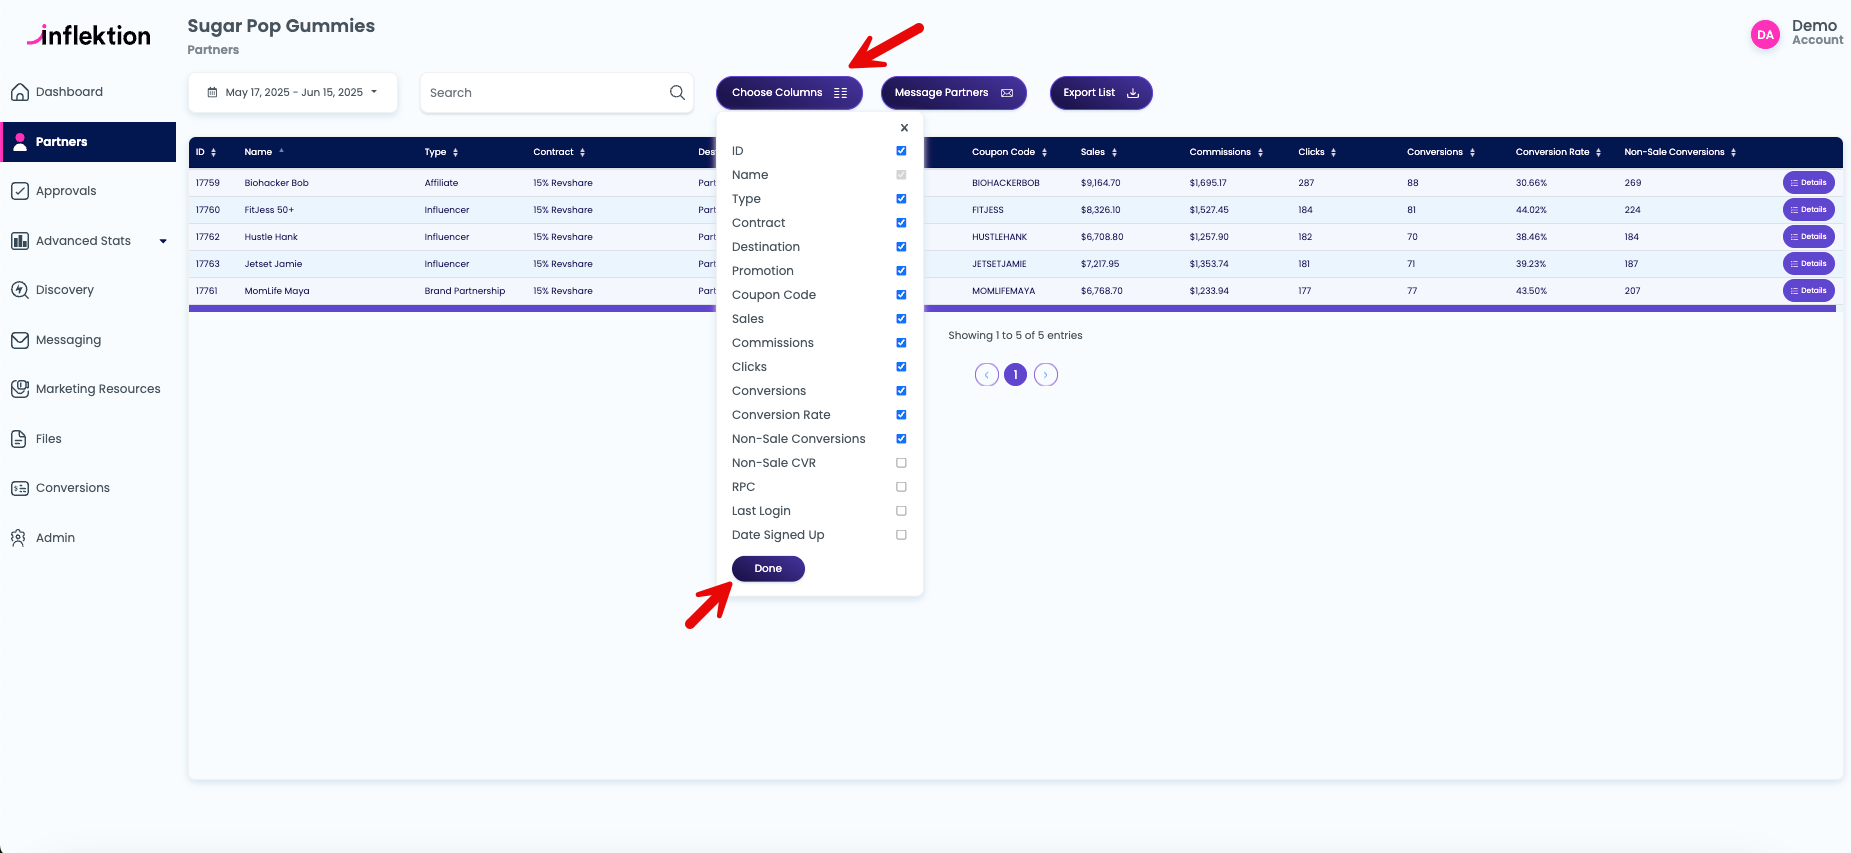Uncheck the ID column checkbox
This screenshot has width=1851, height=853.
click(x=901, y=151)
